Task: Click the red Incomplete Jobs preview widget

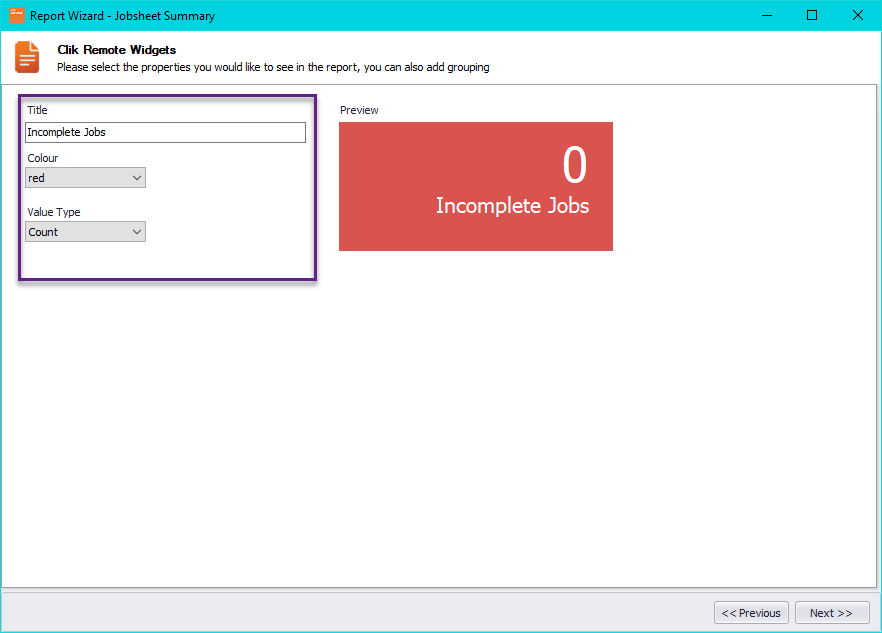Action: pyautogui.click(x=476, y=186)
